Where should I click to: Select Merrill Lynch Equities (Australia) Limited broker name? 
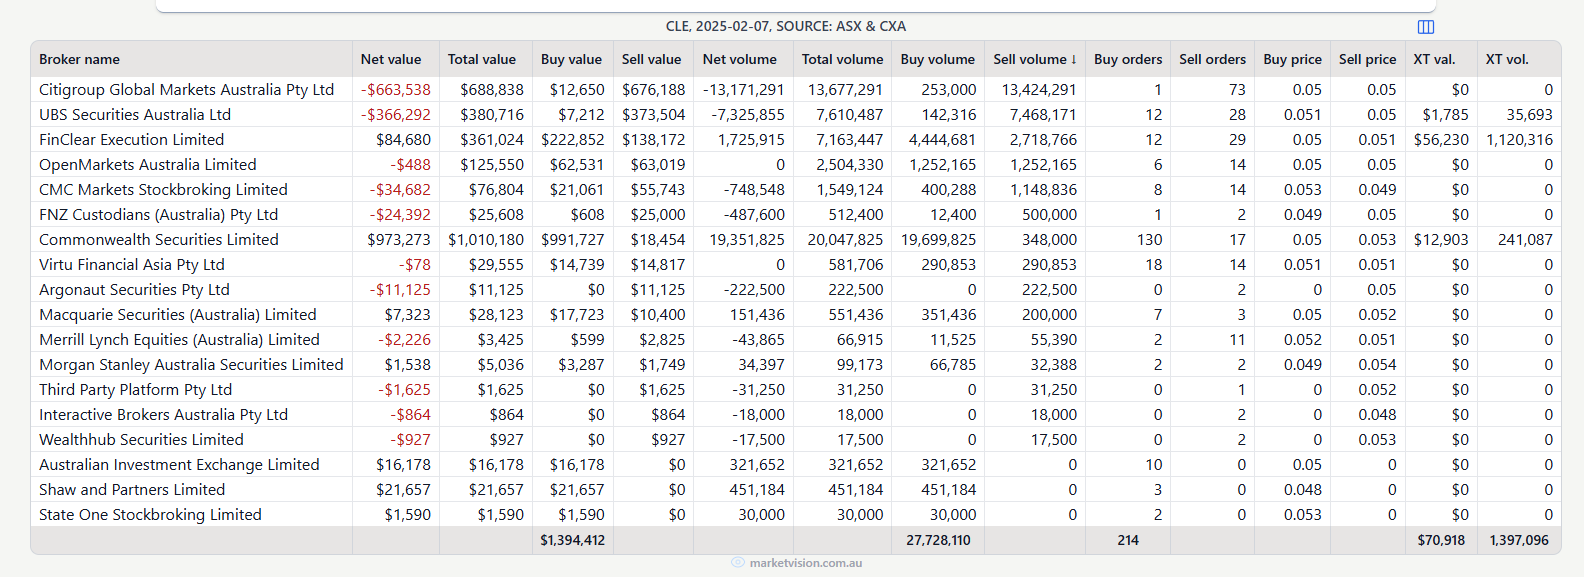coord(180,340)
